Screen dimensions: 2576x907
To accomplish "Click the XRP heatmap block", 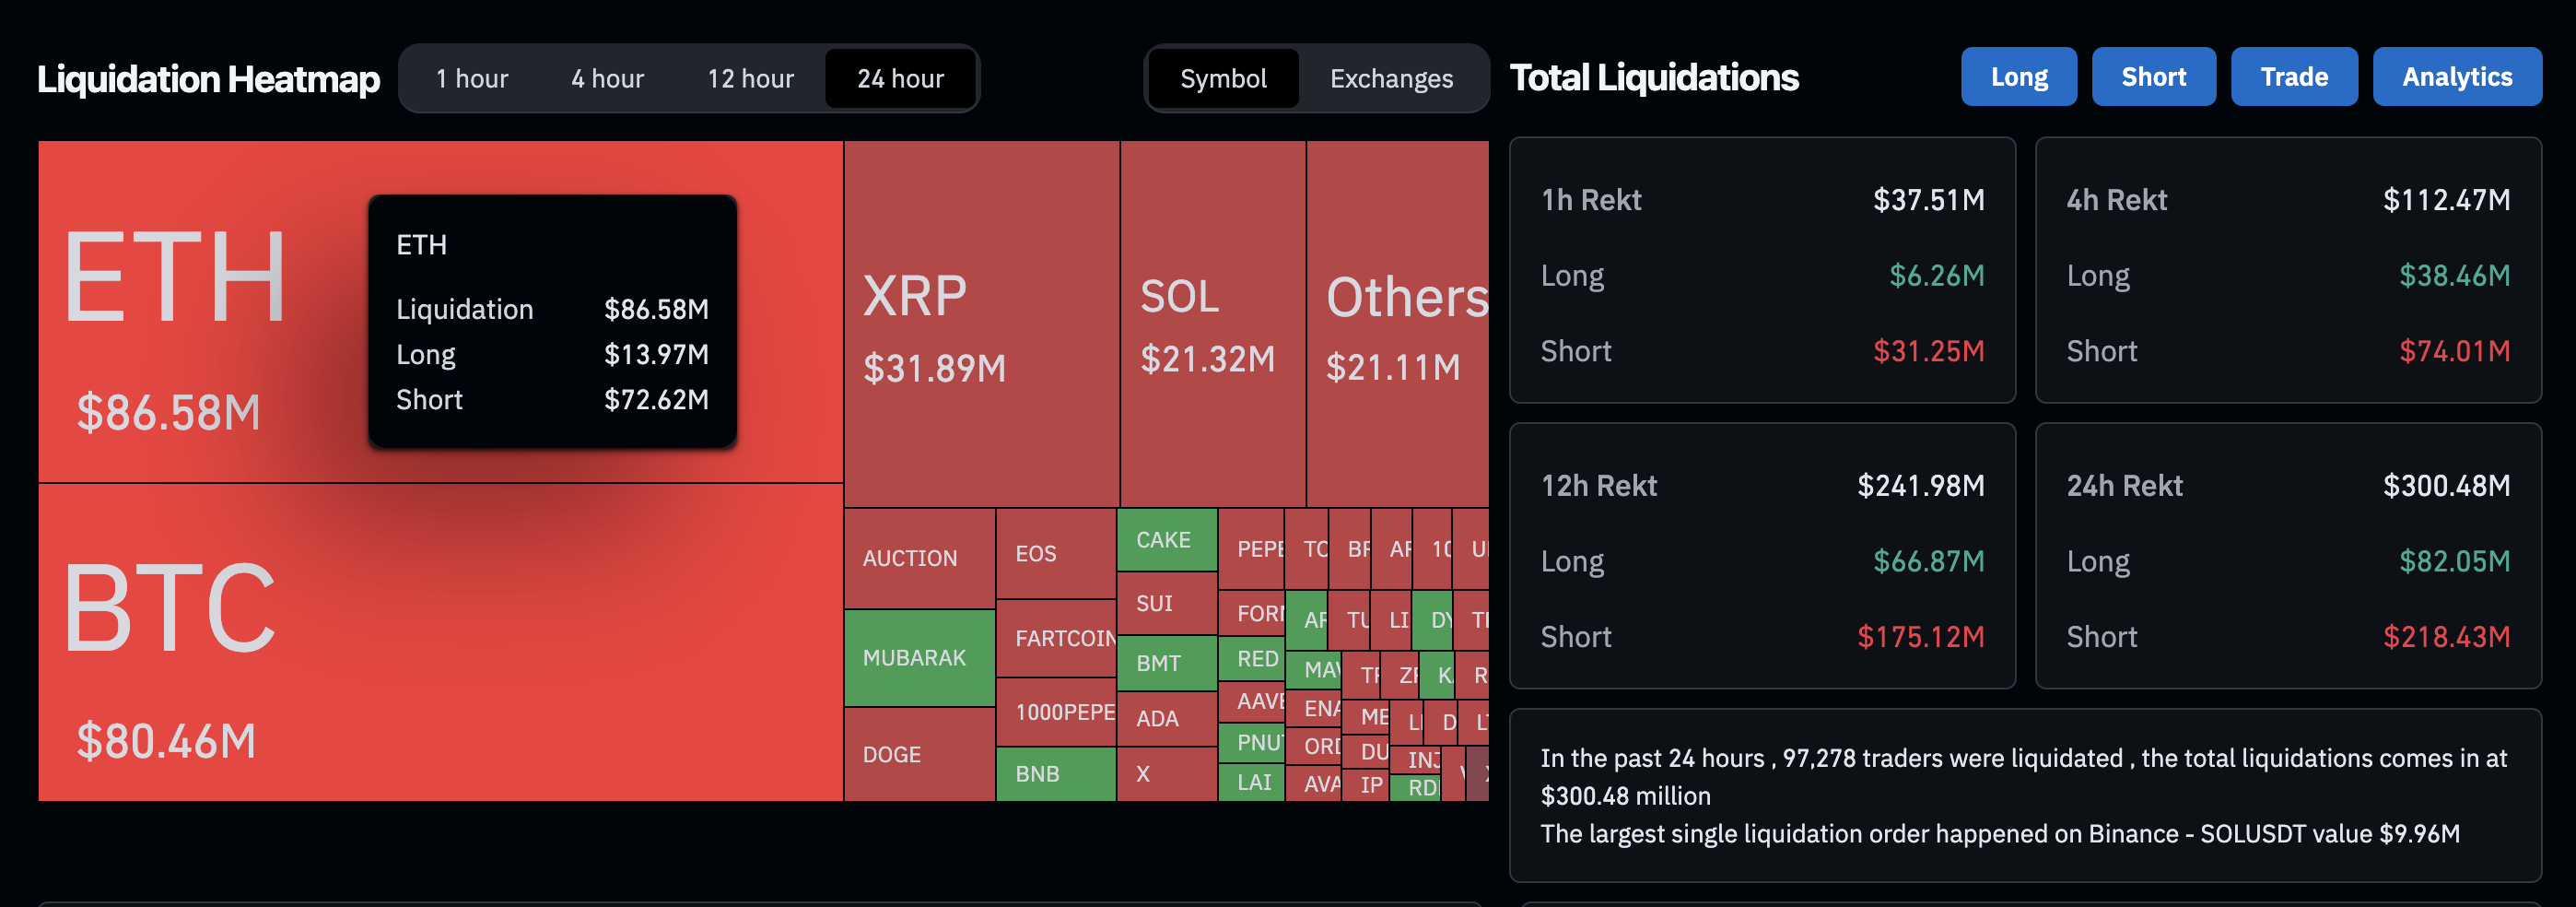I will (x=981, y=324).
